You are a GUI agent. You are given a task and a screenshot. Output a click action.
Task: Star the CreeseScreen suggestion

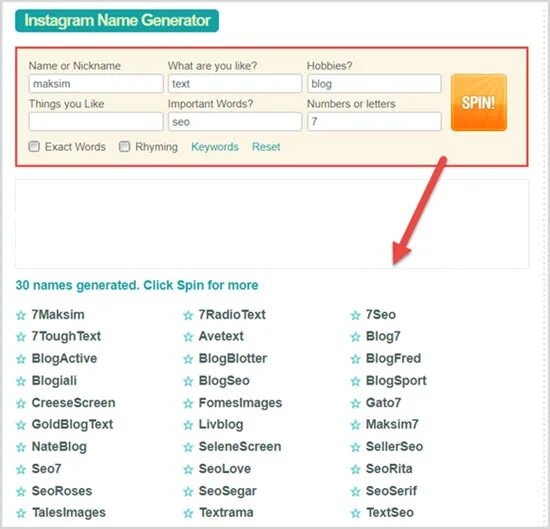tap(21, 403)
